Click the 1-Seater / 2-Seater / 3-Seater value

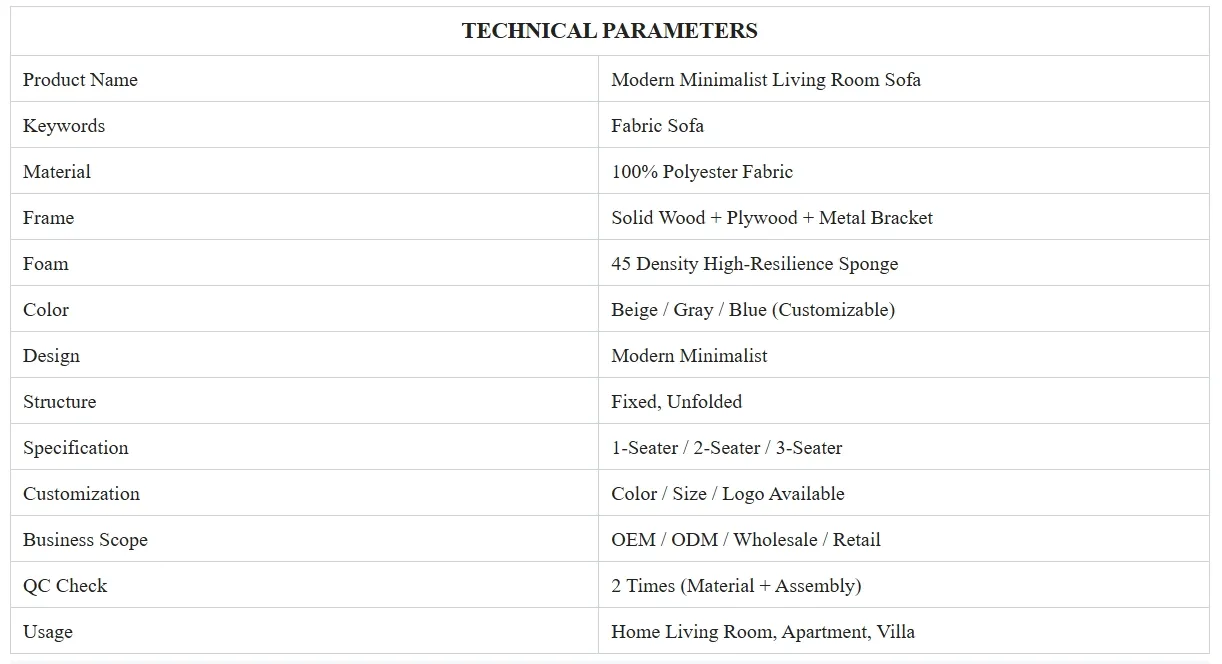click(726, 448)
